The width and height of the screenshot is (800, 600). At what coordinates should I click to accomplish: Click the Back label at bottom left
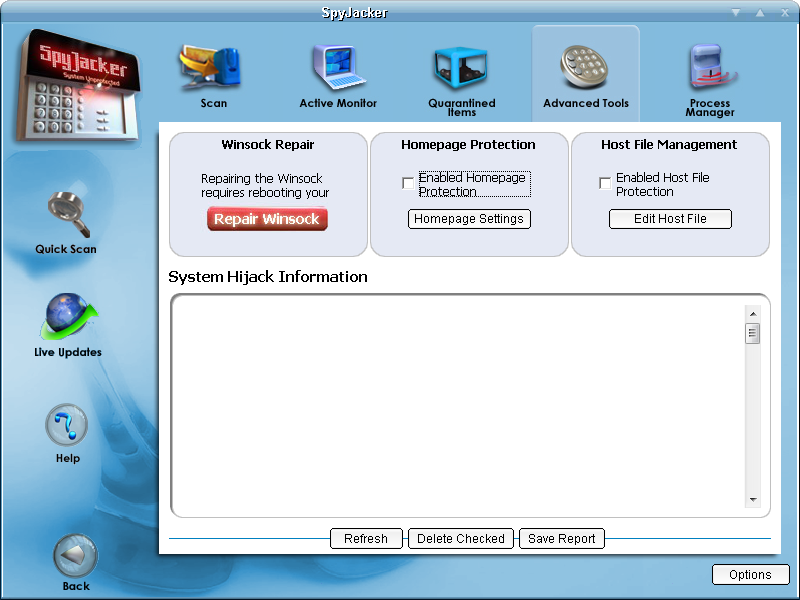click(x=76, y=586)
